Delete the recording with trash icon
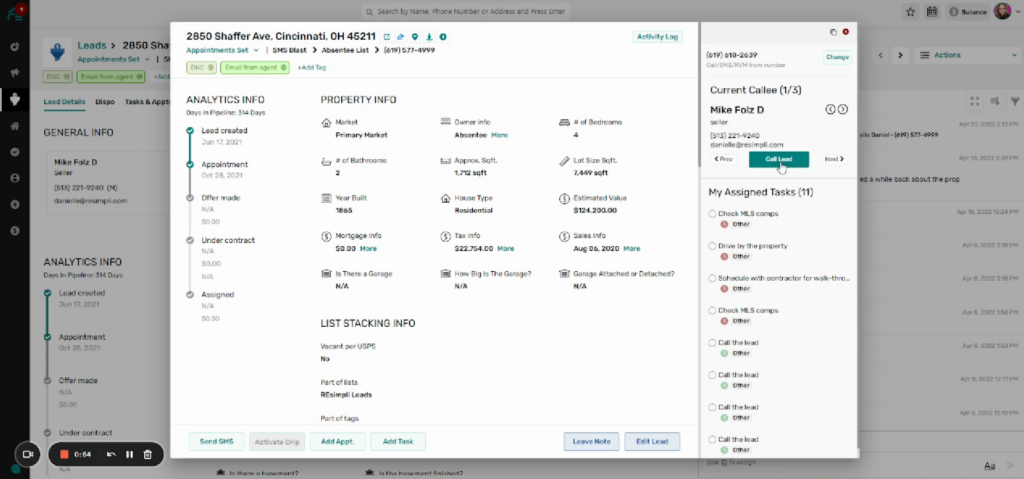 [148, 454]
